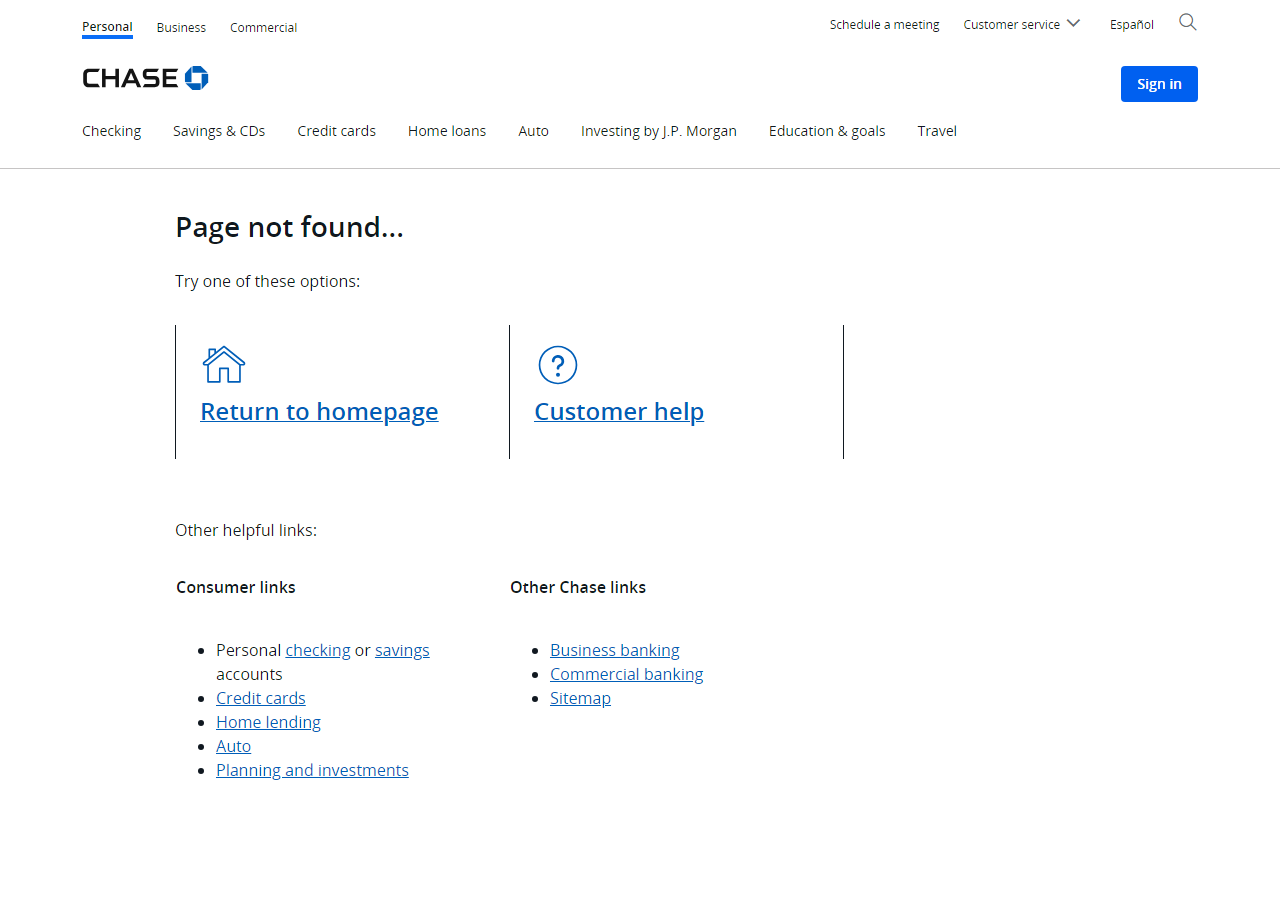Open the Travel menu
The width and height of the screenshot is (1280, 900).
[x=937, y=131]
